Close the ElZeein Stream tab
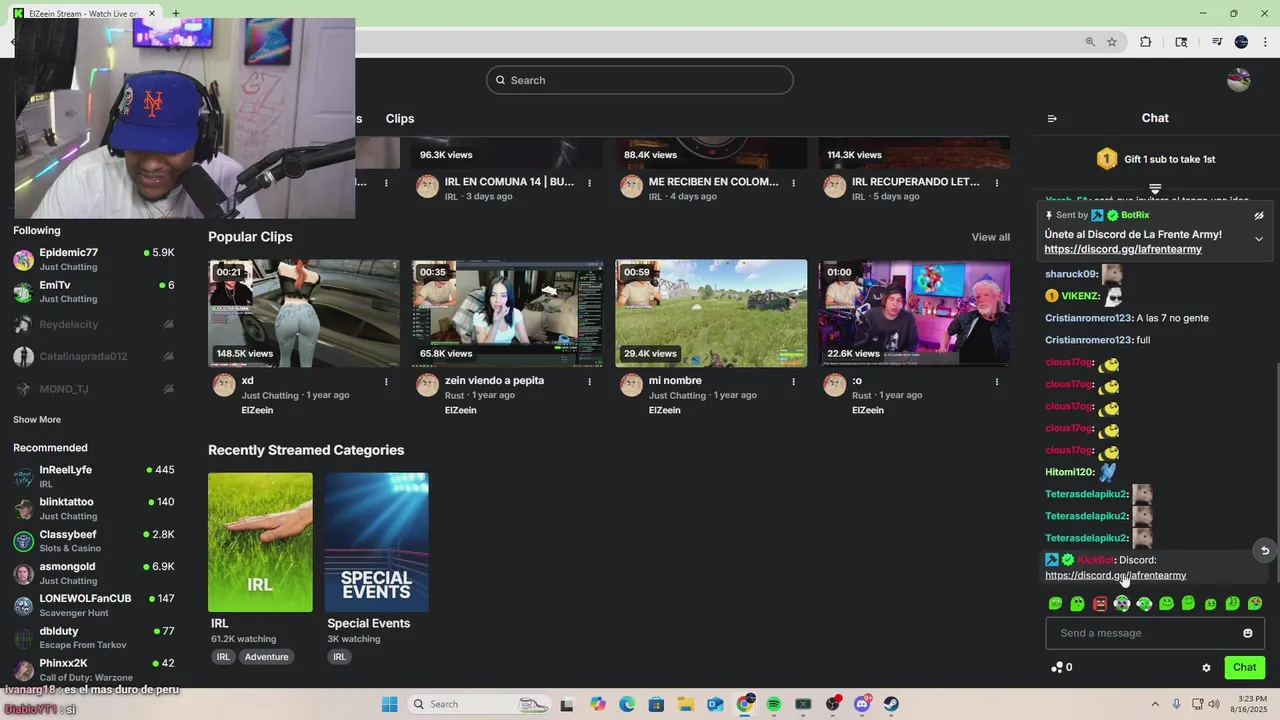Screen dimensions: 1280x720 click(x=152, y=14)
